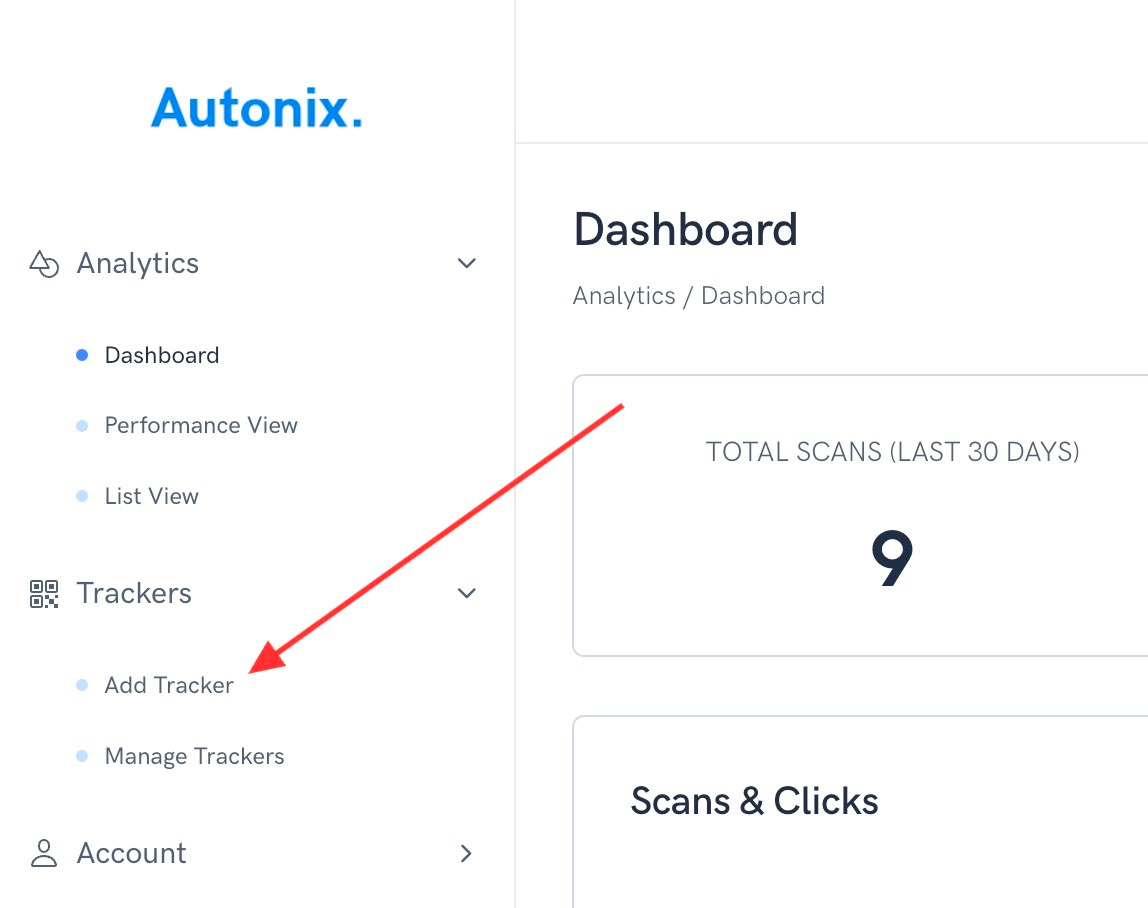Select the blue Dashboard bullet dot

[x=82, y=355]
